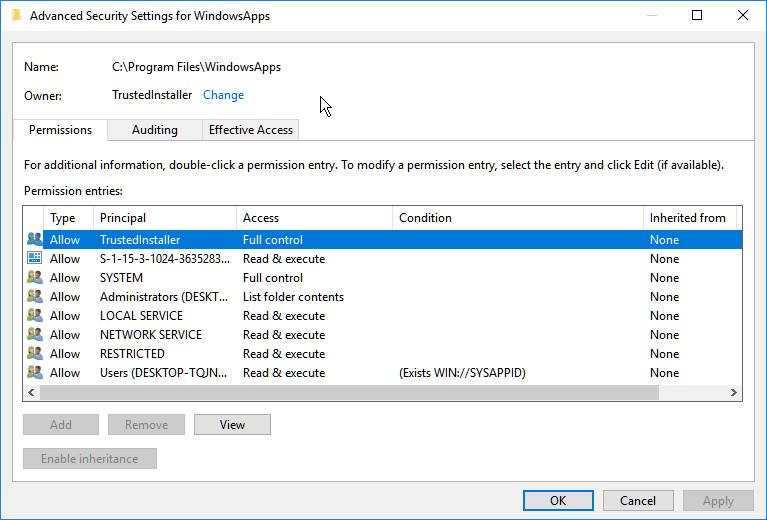Click the folder icon in title bar
The width and height of the screenshot is (767, 520).
point(16,16)
